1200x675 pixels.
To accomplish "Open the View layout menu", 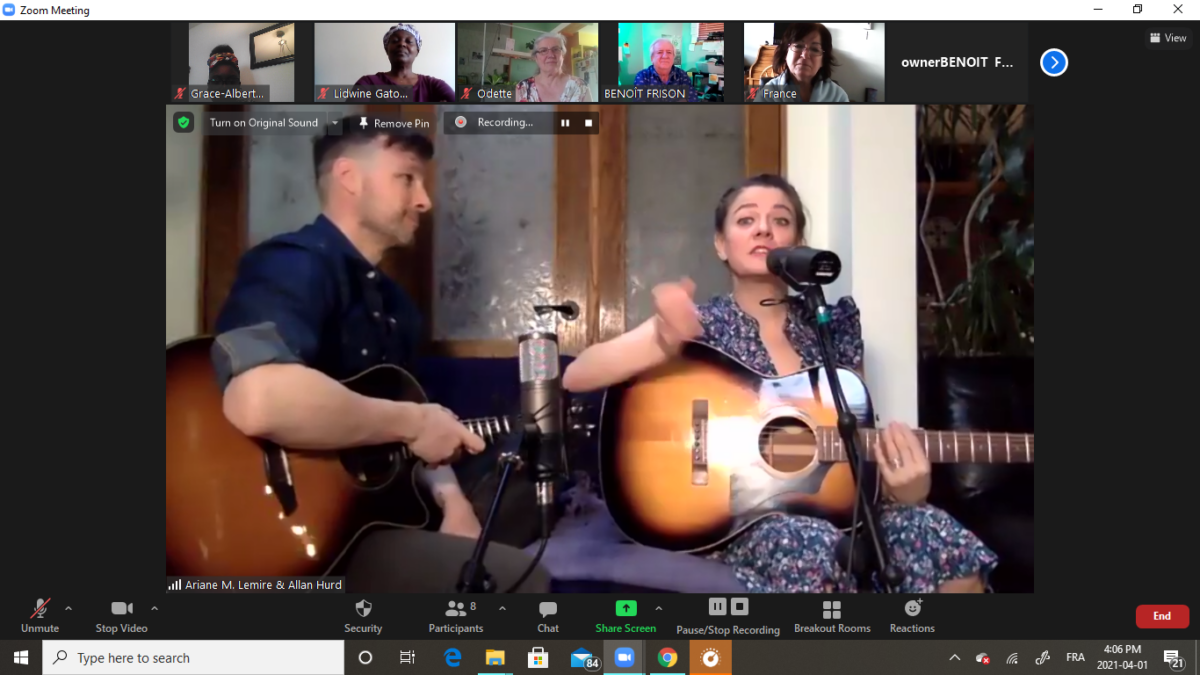I will 1168,38.
